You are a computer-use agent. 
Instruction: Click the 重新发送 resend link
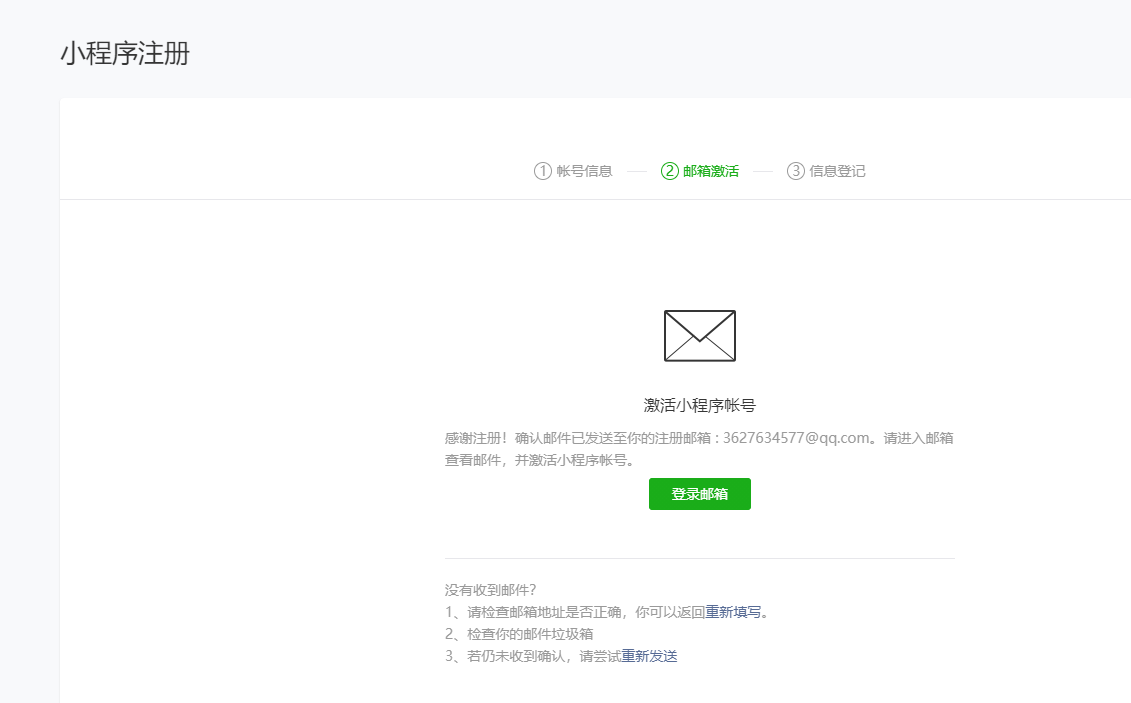coord(650,655)
